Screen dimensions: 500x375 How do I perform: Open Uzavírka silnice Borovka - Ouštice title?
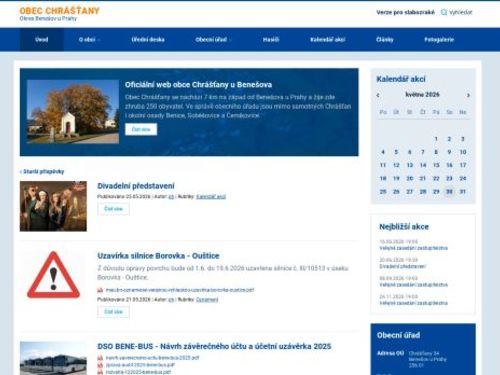[x=158, y=256]
